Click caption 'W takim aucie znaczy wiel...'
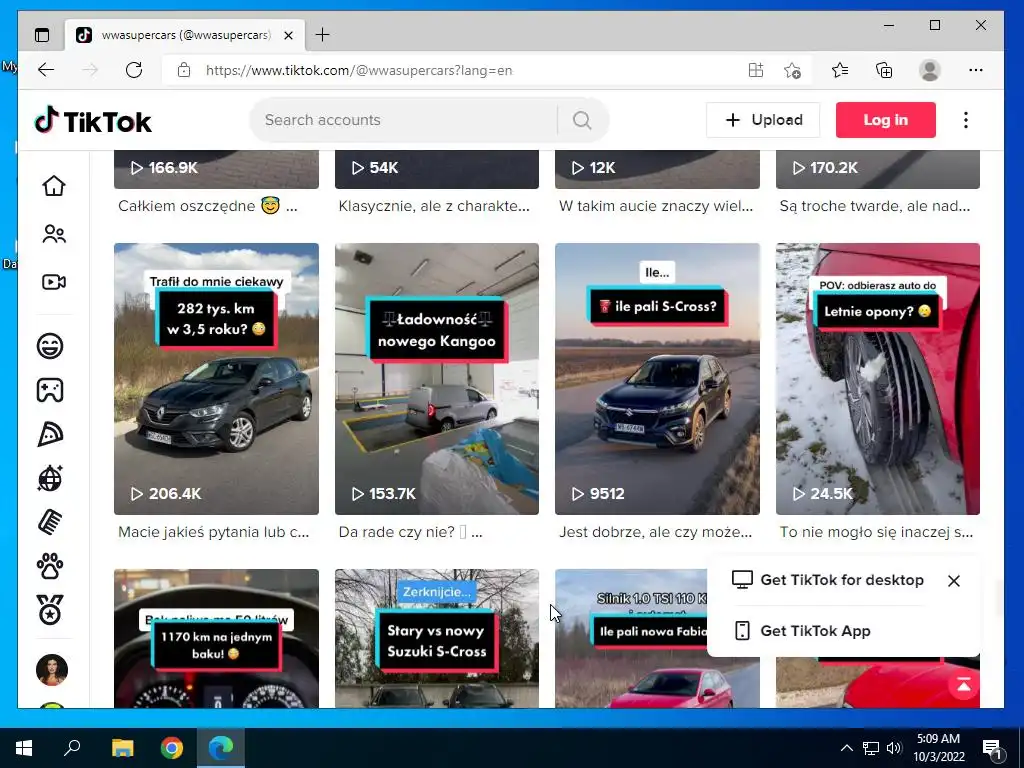Screen dimensions: 1024x768 656,206
